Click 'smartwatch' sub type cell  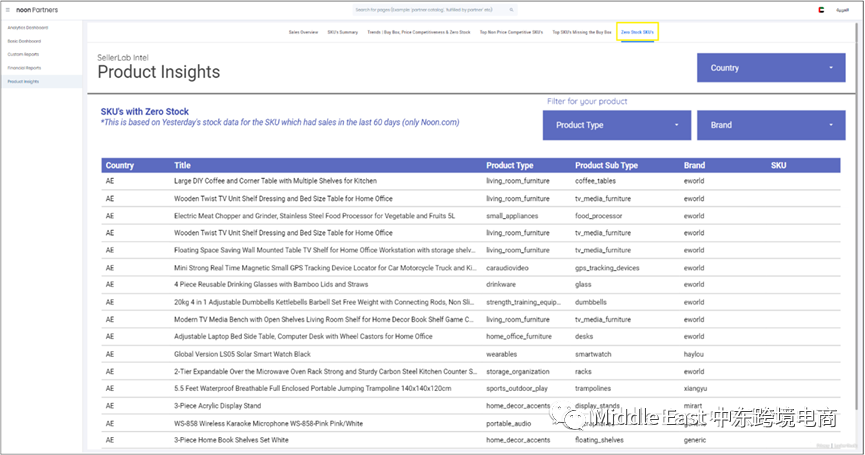[593, 354]
